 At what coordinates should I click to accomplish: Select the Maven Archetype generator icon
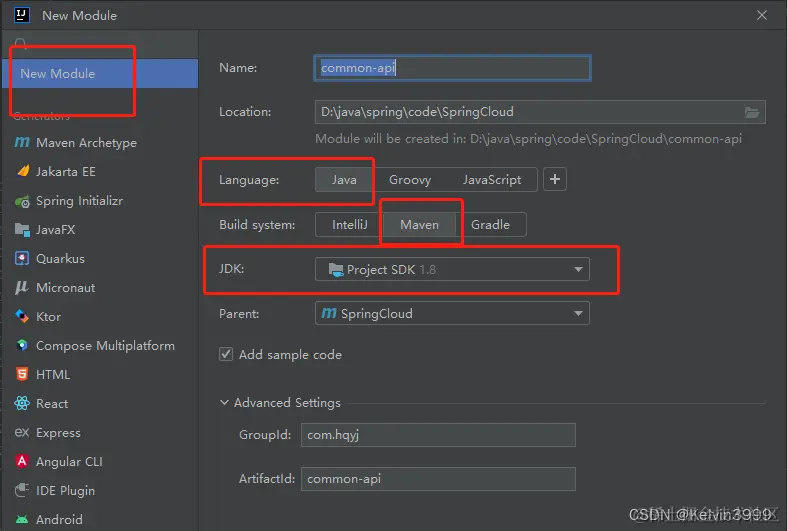pos(22,143)
